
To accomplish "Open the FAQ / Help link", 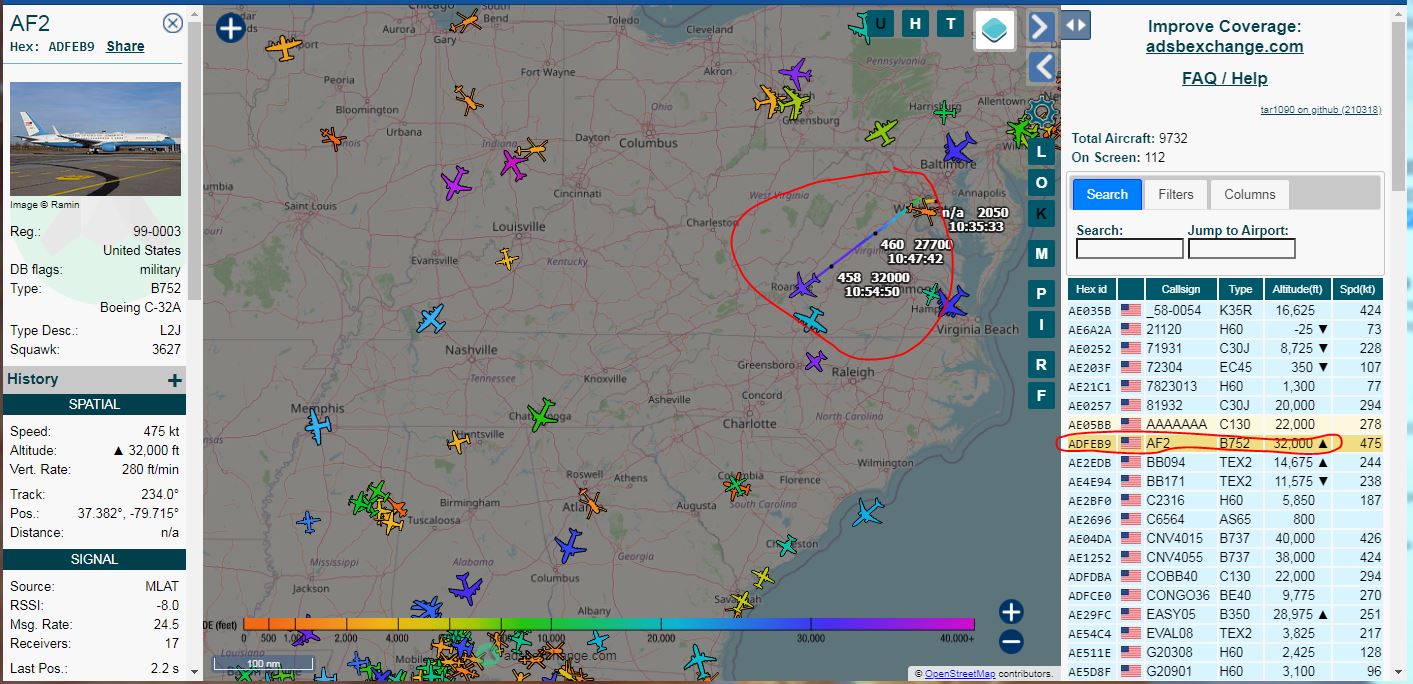I will point(1224,78).
